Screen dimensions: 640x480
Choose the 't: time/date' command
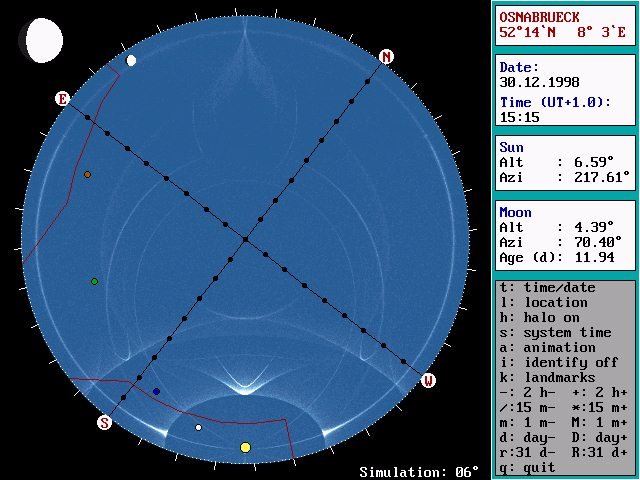547,287
